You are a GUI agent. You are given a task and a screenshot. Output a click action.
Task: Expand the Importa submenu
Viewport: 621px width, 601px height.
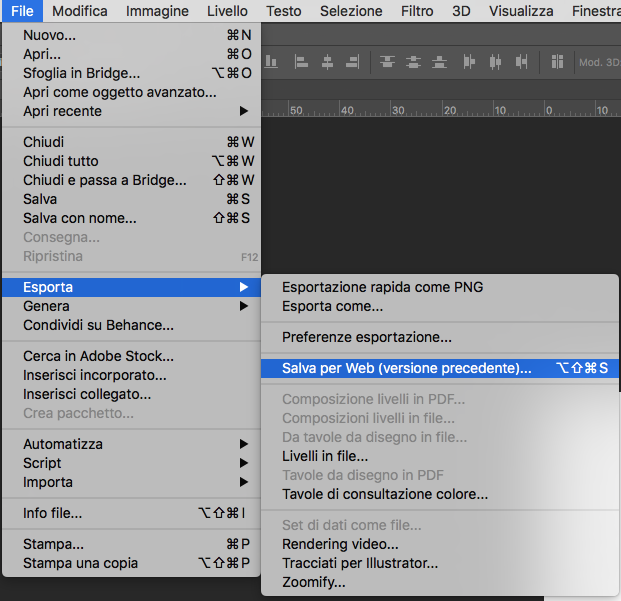[x=131, y=482]
